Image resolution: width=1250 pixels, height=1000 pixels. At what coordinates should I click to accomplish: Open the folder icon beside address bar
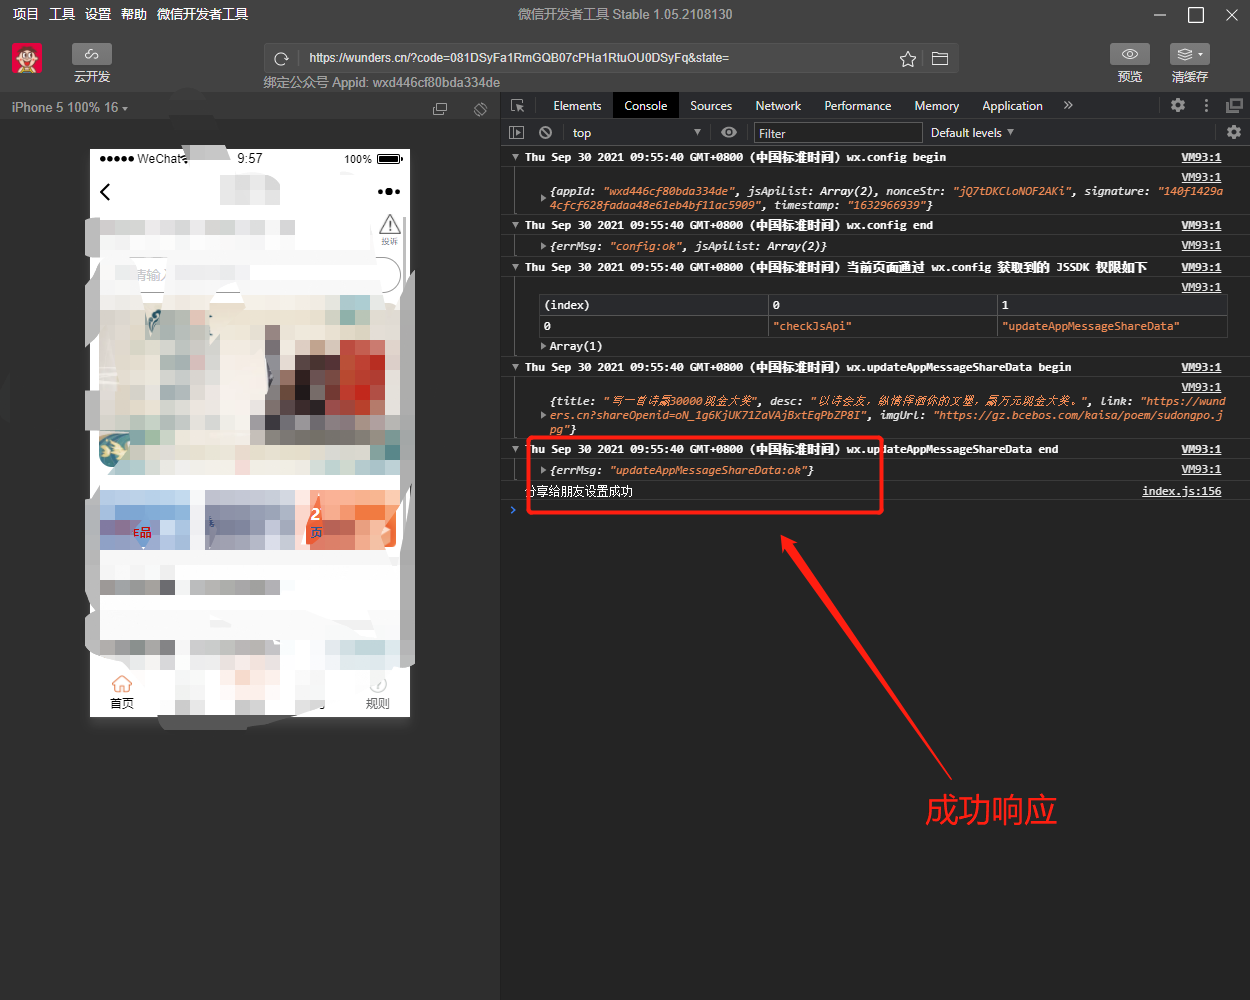click(940, 59)
